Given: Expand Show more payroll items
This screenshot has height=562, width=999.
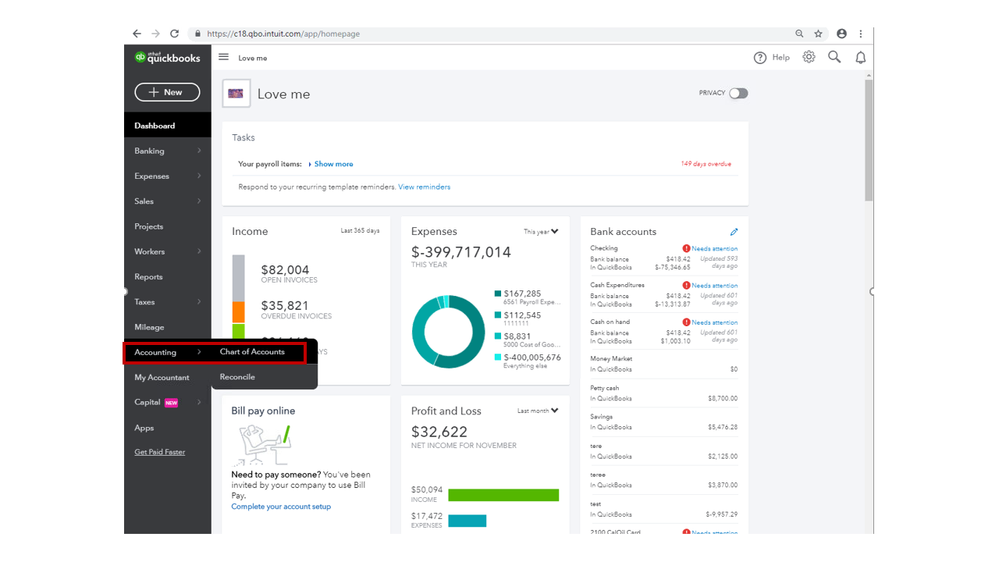Looking at the screenshot, I should 333,164.
